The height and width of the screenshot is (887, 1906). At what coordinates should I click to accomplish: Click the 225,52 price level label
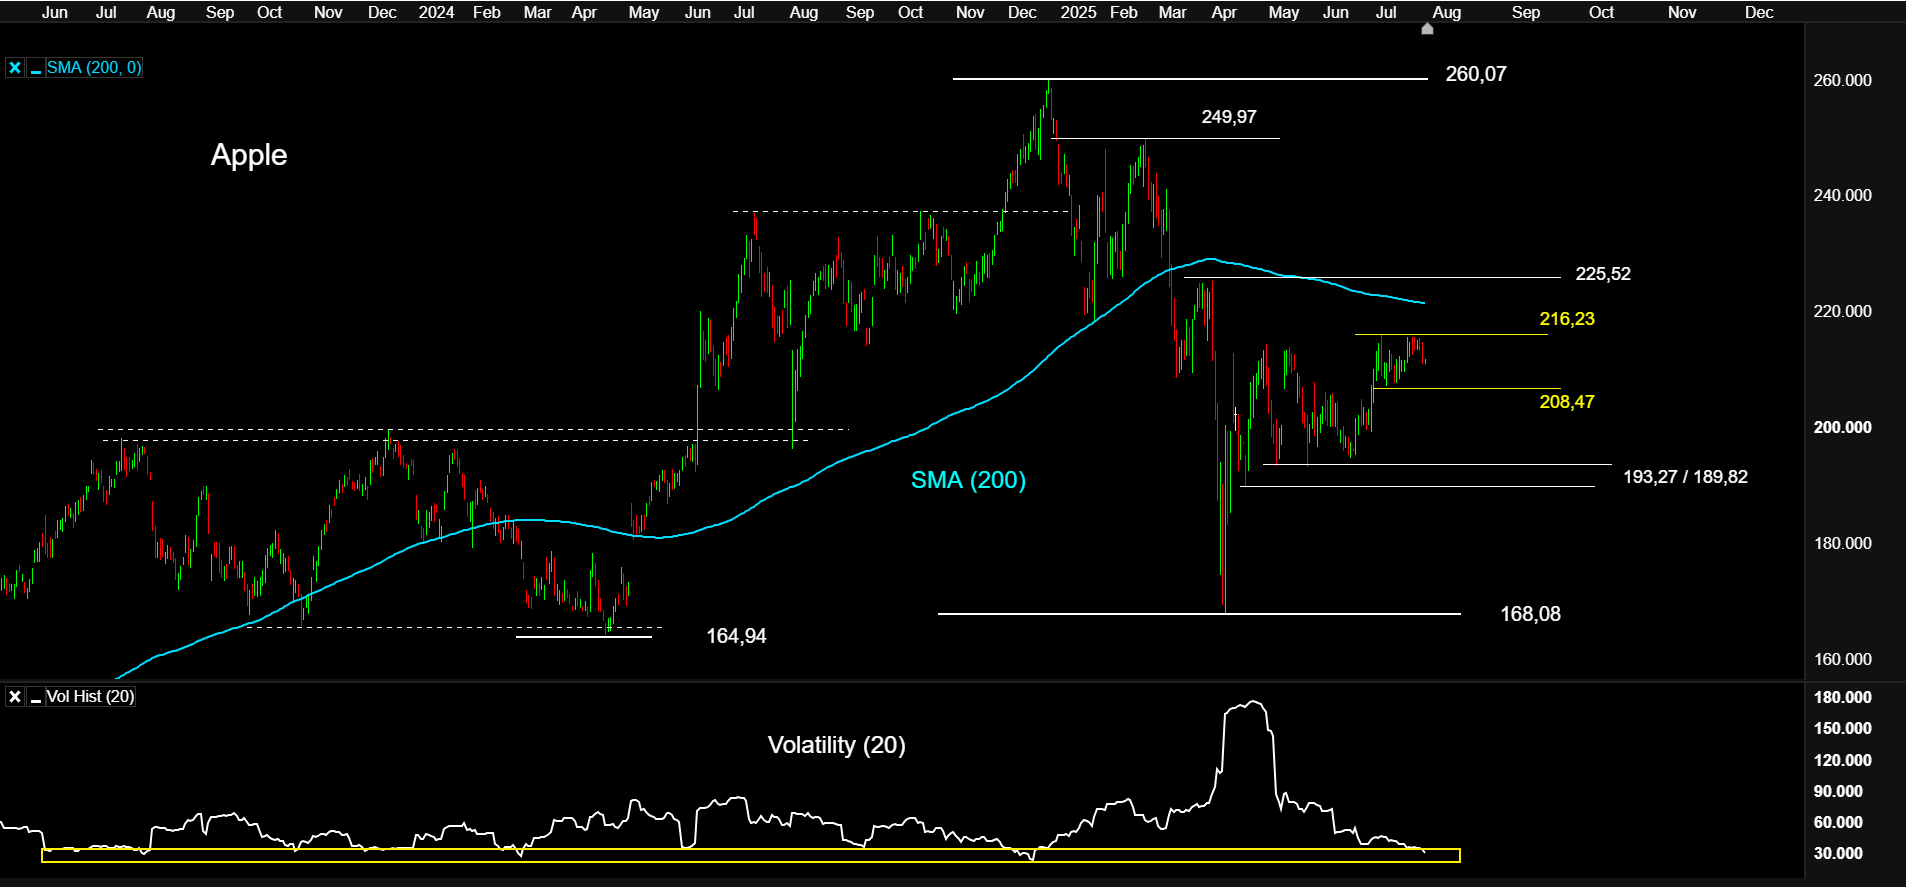pos(1603,274)
